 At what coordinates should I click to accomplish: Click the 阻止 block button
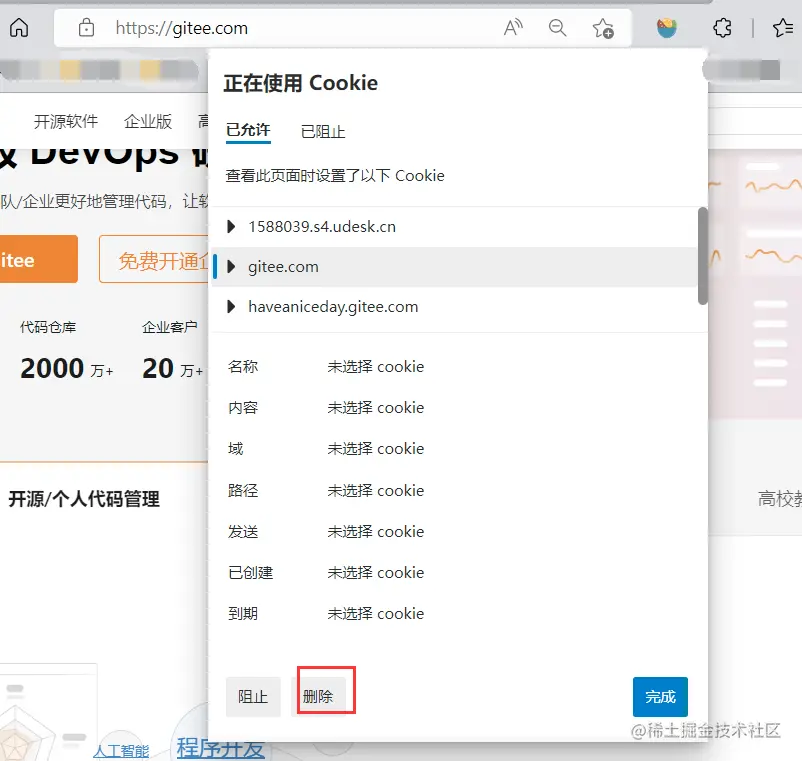[x=253, y=697]
